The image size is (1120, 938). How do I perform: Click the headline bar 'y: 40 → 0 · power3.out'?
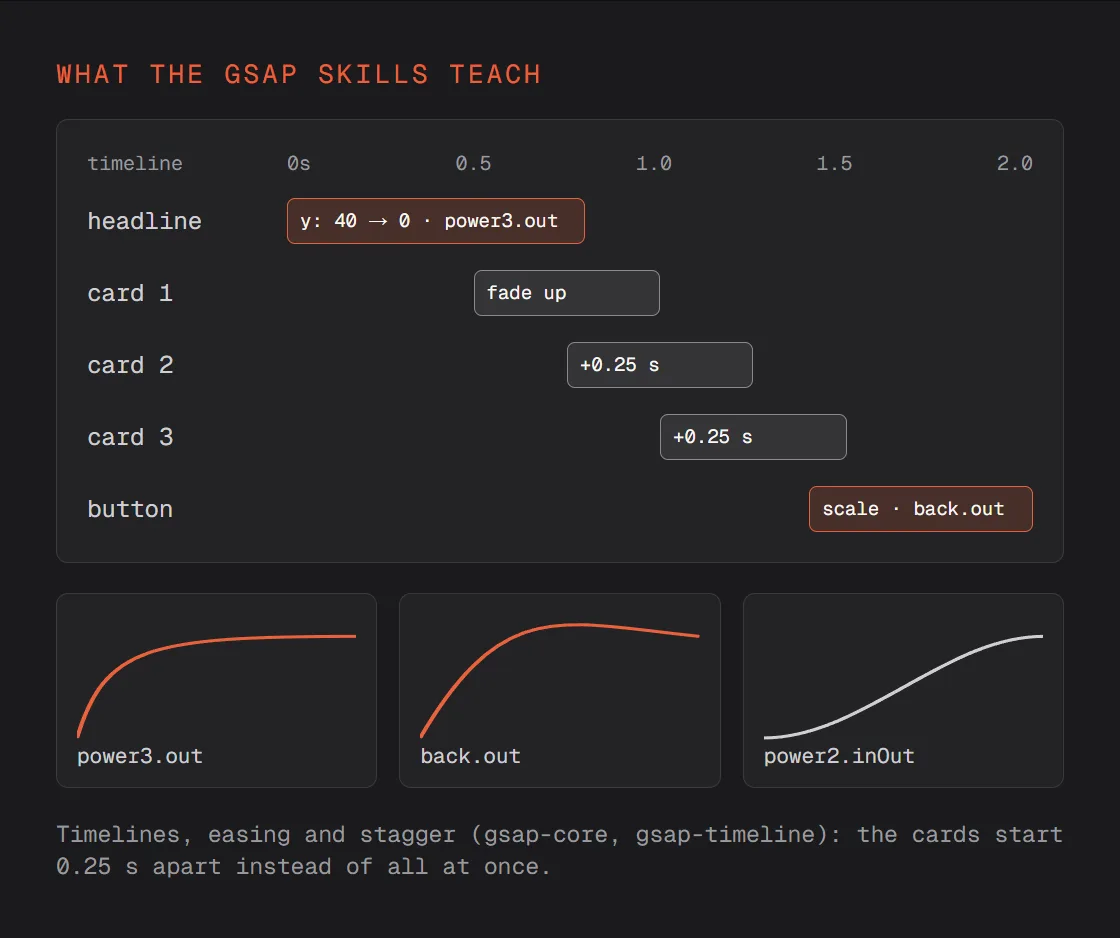click(x=436, y=221)
